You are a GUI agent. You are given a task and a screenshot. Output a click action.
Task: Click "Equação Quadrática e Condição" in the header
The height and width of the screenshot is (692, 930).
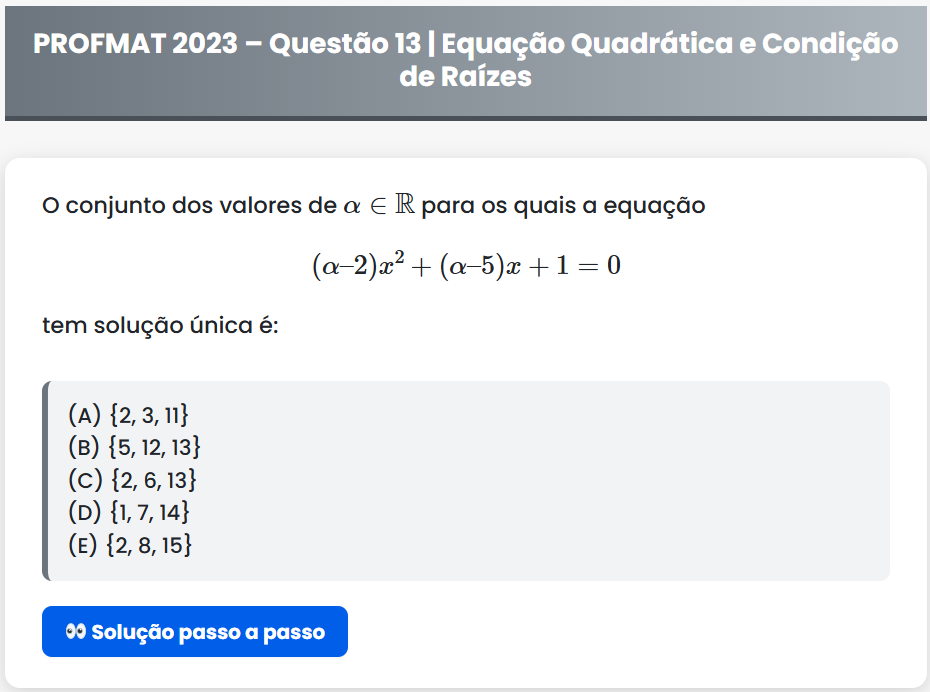tap(670, 44)
